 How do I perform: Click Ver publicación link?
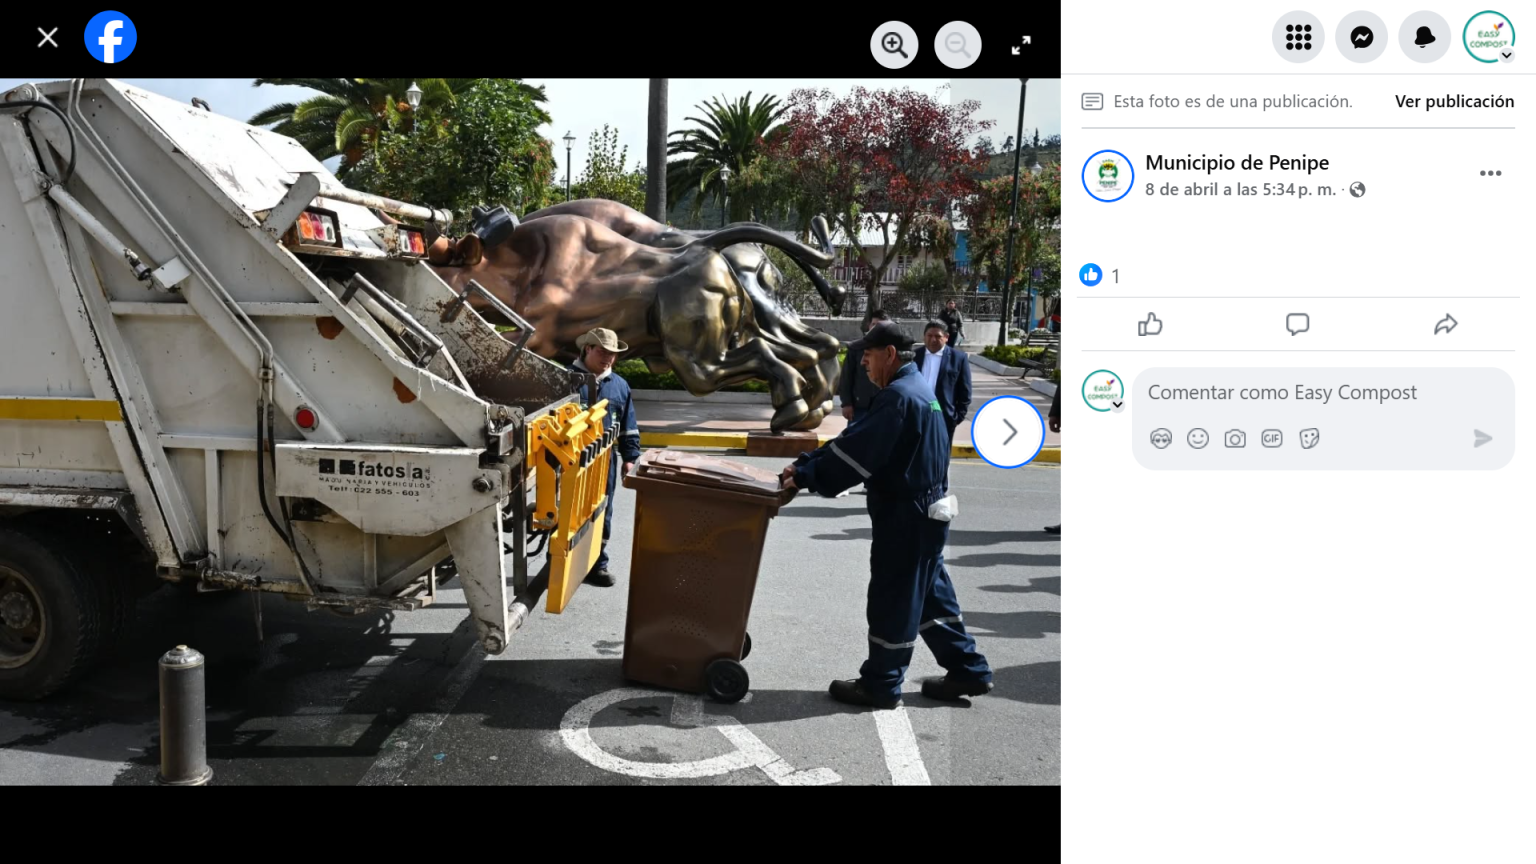pos(1454,101)
